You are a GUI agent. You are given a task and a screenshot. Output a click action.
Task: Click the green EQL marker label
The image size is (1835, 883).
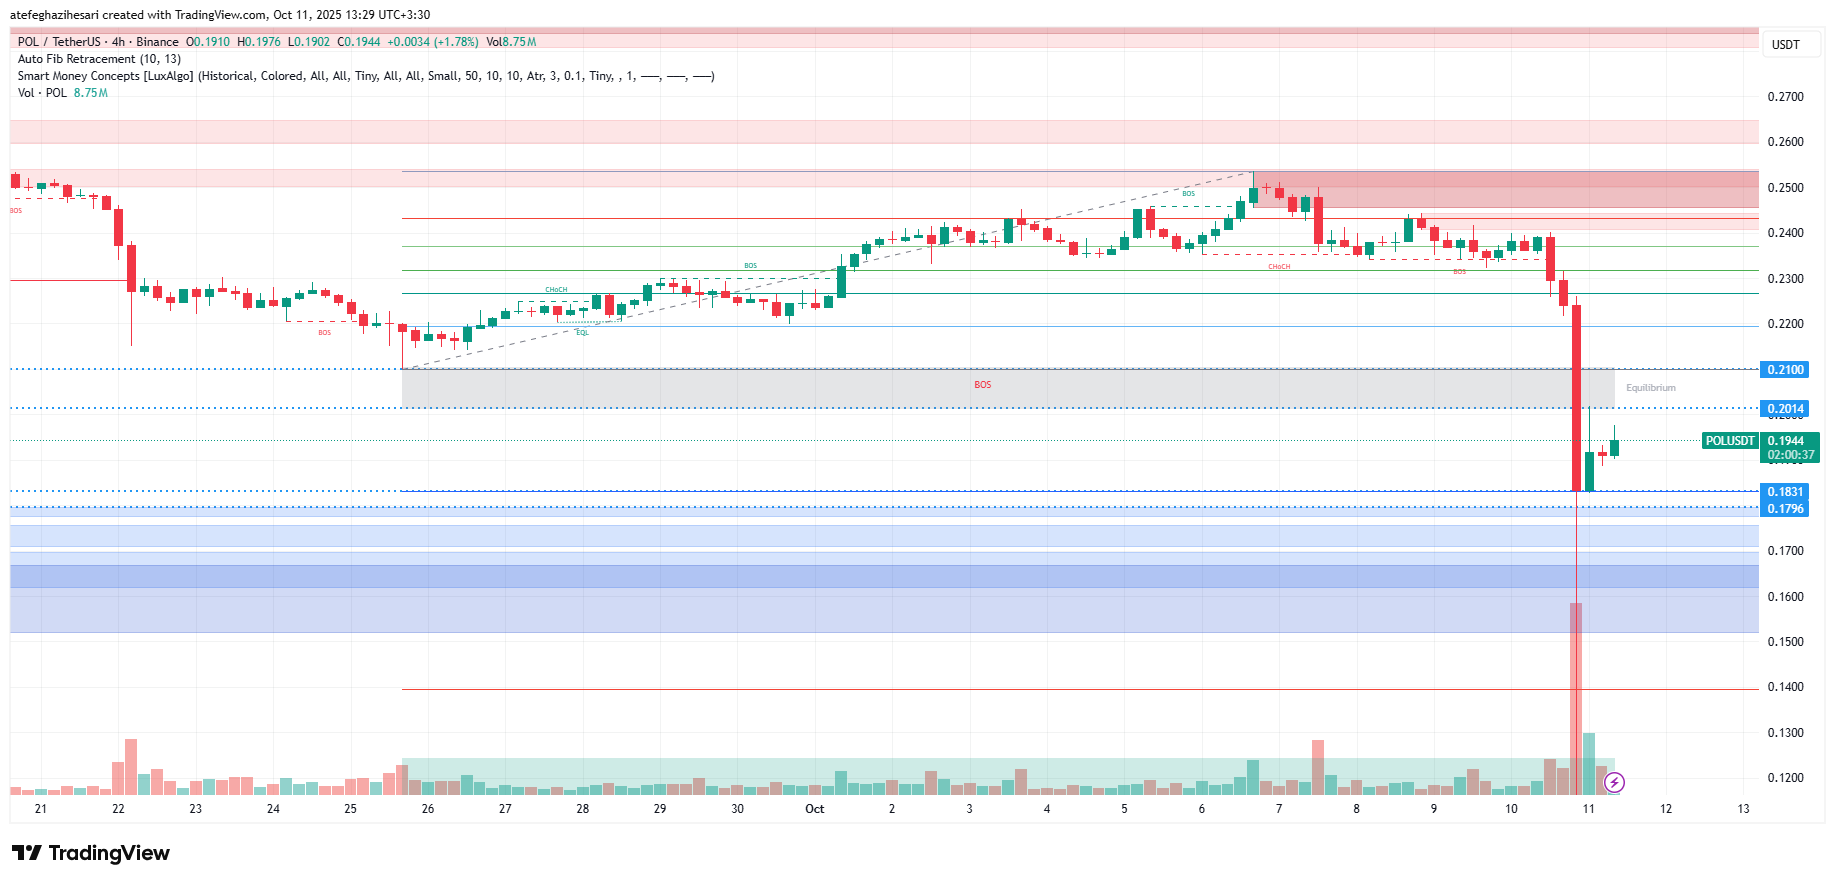point(582,333)
